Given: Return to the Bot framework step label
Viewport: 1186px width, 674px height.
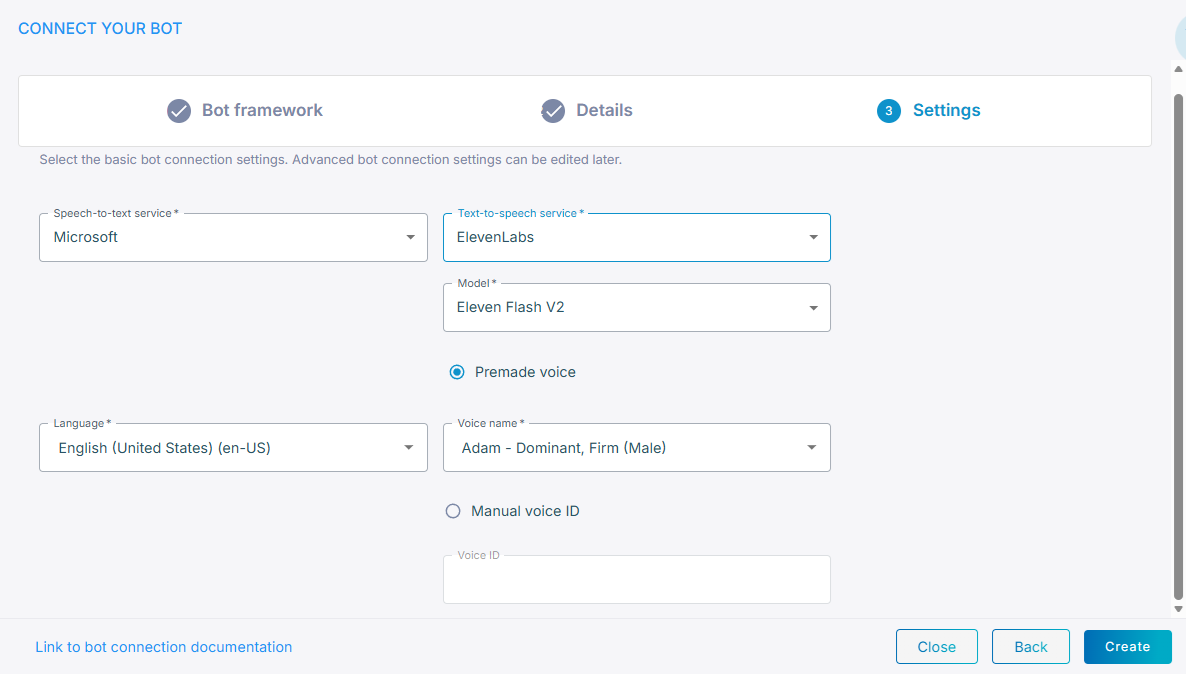Looking at the screenshot, I should [x=262, y=111].
